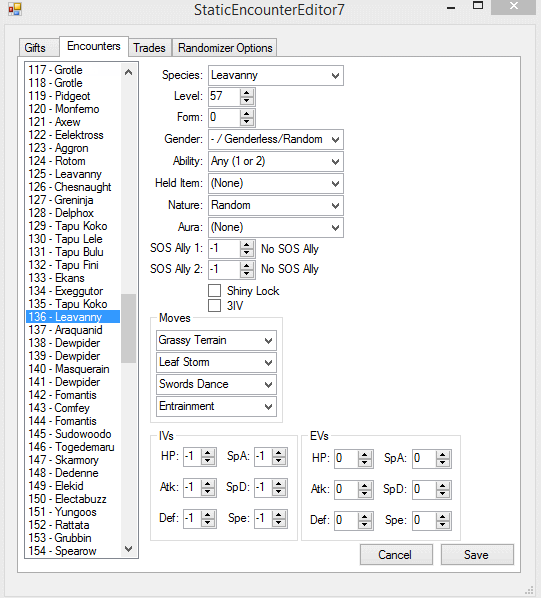Select '137 - Araquanid' entry
This screenshot has height=598, width=541.
(x=73, y=330)
